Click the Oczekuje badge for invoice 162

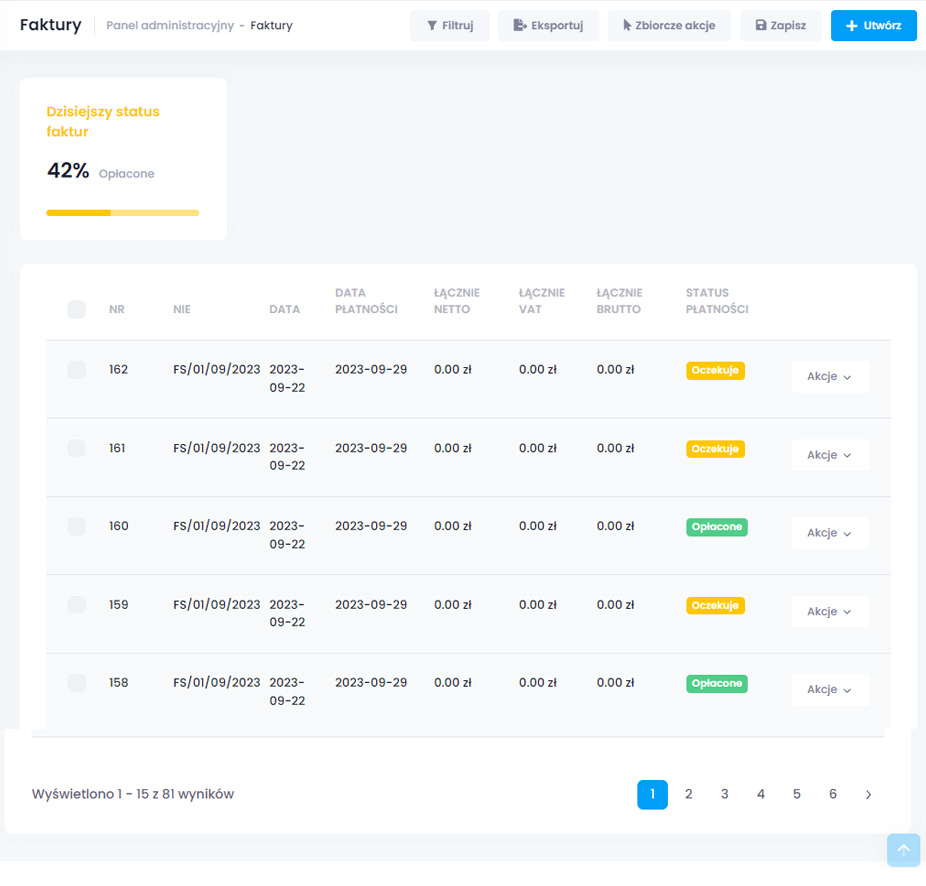(x=715, y=370)
